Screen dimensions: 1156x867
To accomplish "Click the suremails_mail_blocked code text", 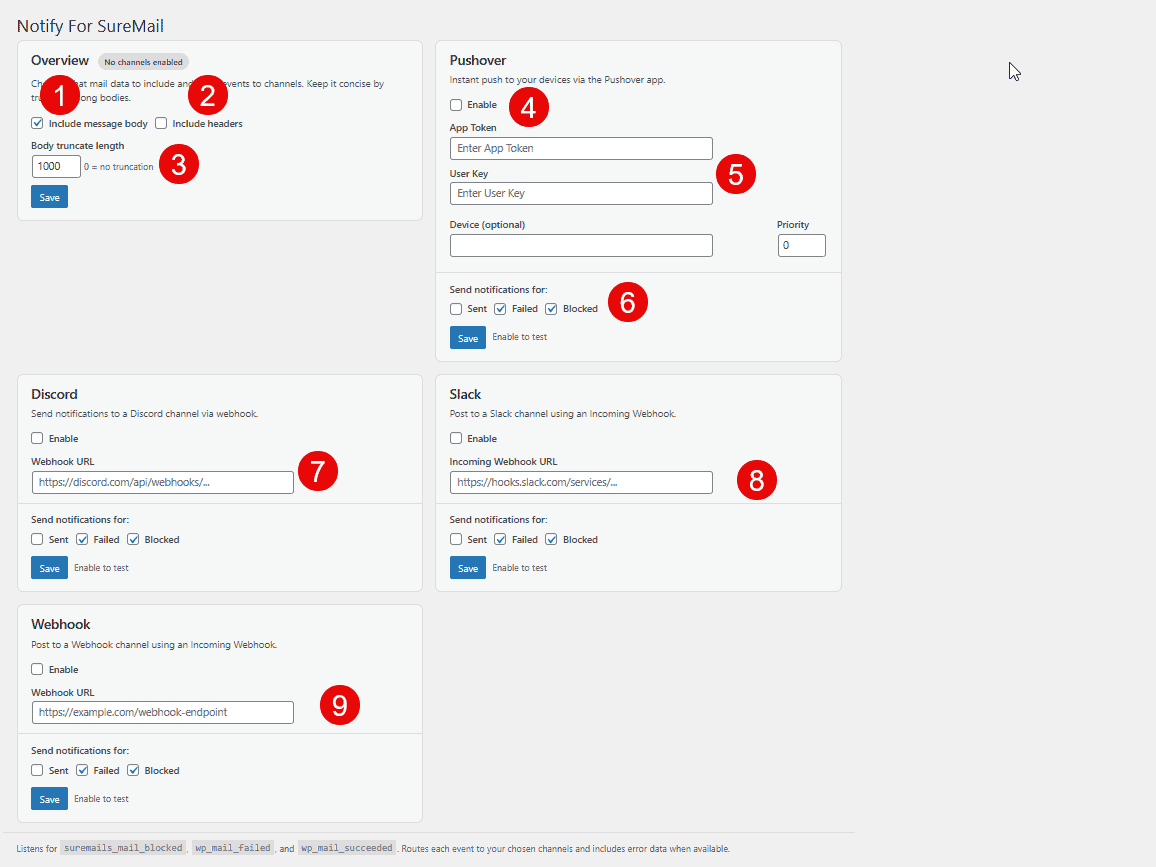I will point(123,848).
